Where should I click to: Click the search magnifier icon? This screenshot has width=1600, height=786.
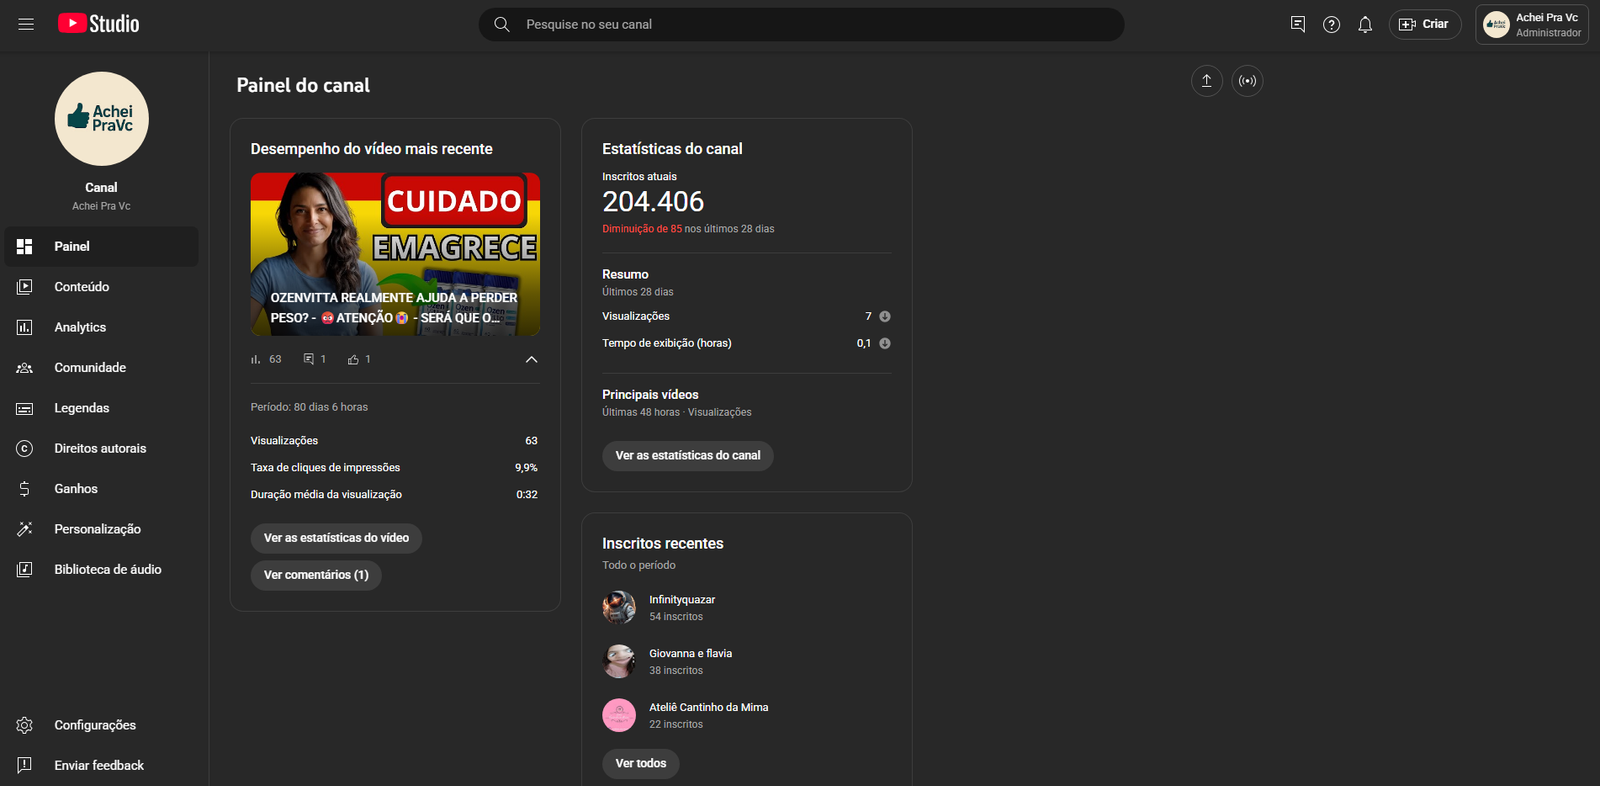tap(502, 24)
